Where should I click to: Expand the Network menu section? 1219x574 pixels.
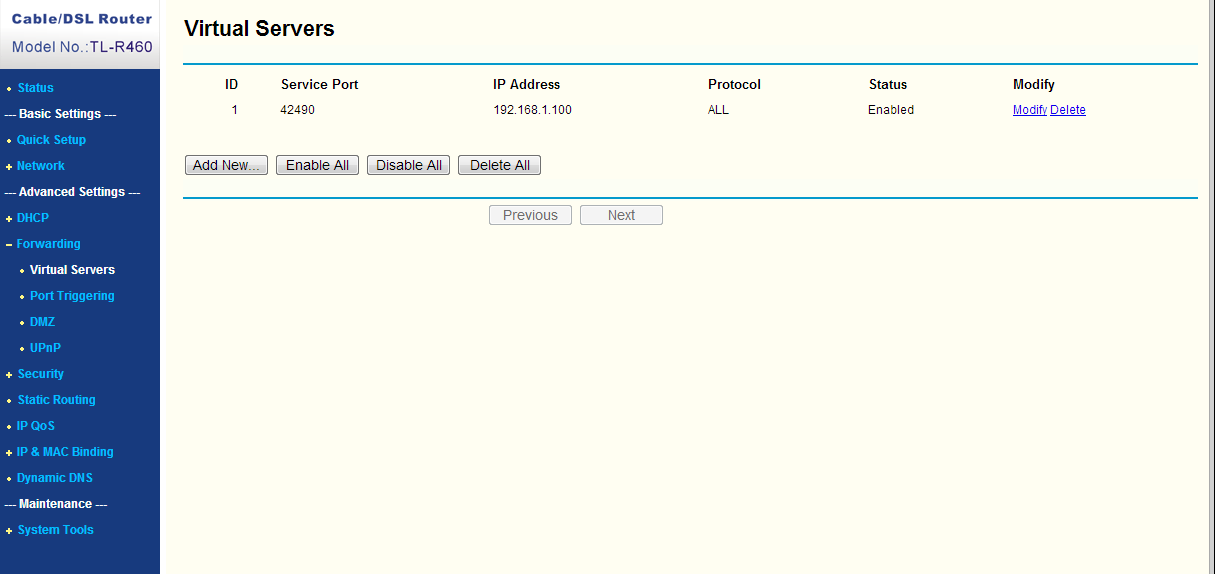(x=40, y=166)
